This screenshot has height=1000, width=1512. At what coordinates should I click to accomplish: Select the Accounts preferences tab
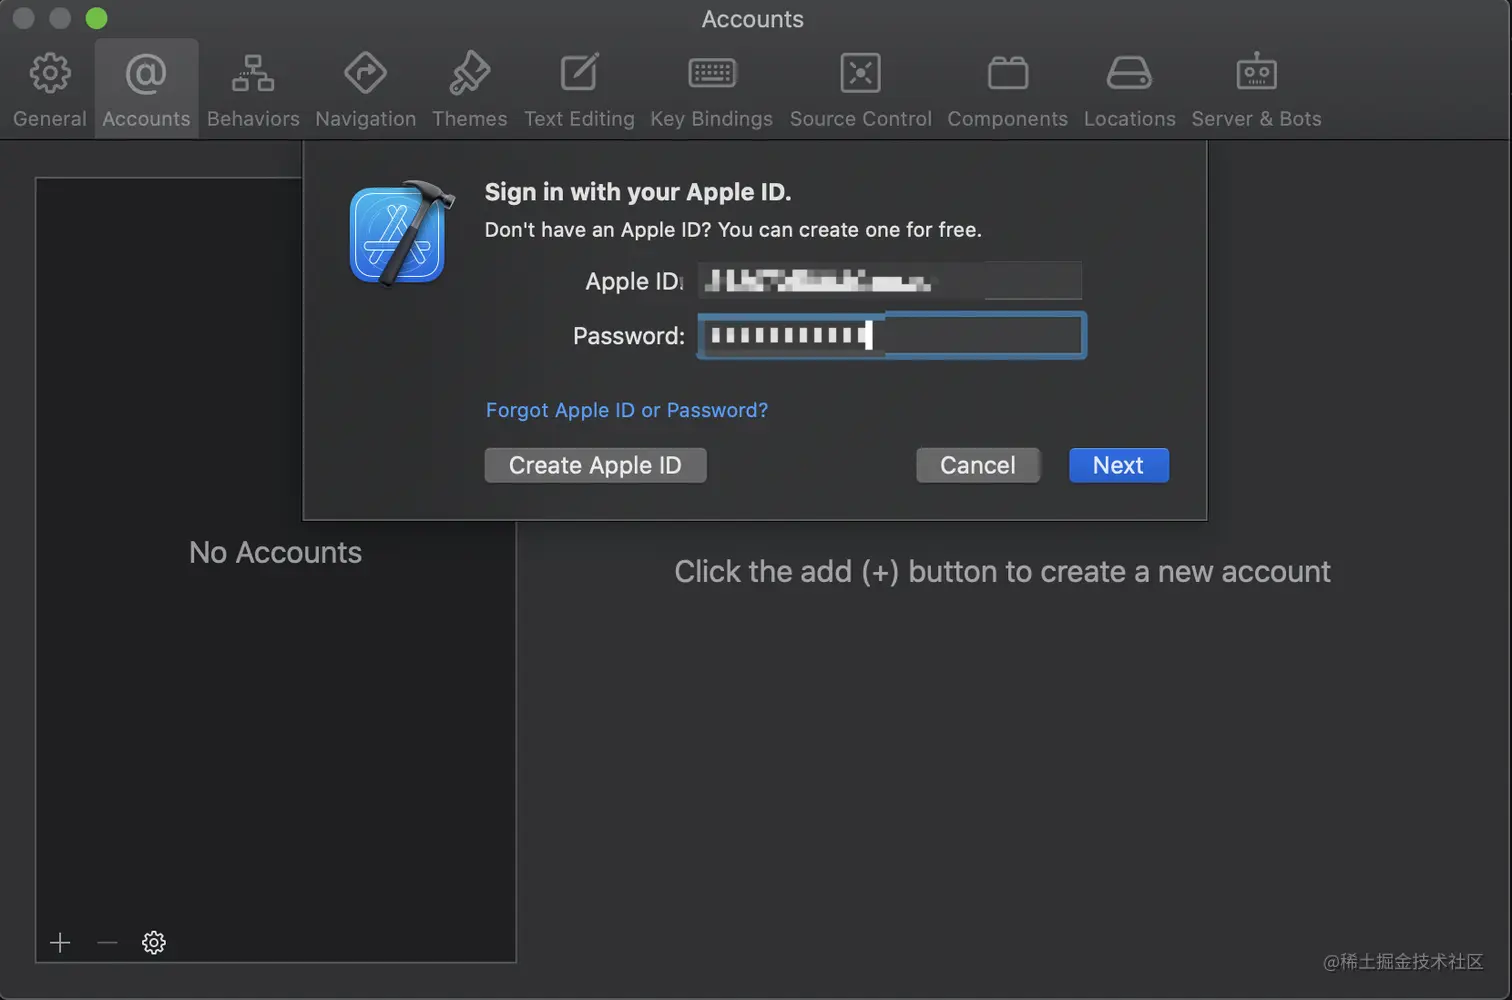(x=146, y=91)
